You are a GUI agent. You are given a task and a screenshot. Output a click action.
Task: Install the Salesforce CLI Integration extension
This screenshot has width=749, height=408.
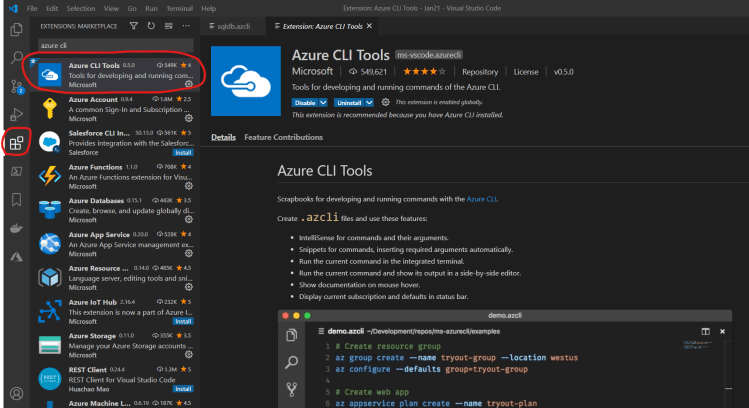[183, 152]
